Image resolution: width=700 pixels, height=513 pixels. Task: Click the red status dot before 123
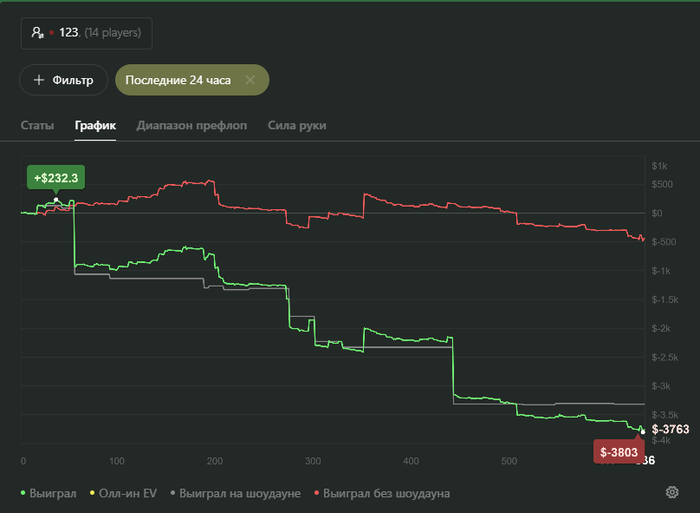[x=52, y=33]
